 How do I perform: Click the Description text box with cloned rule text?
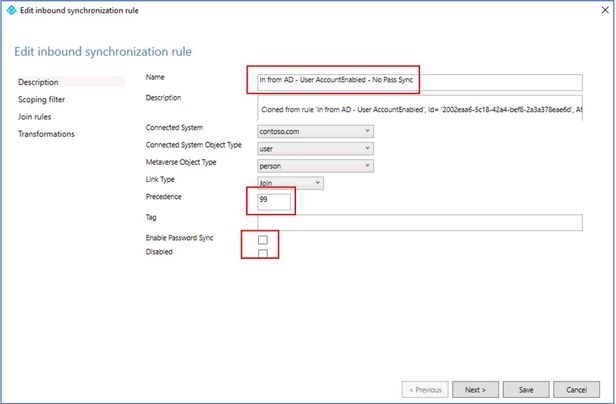(420, 108)
